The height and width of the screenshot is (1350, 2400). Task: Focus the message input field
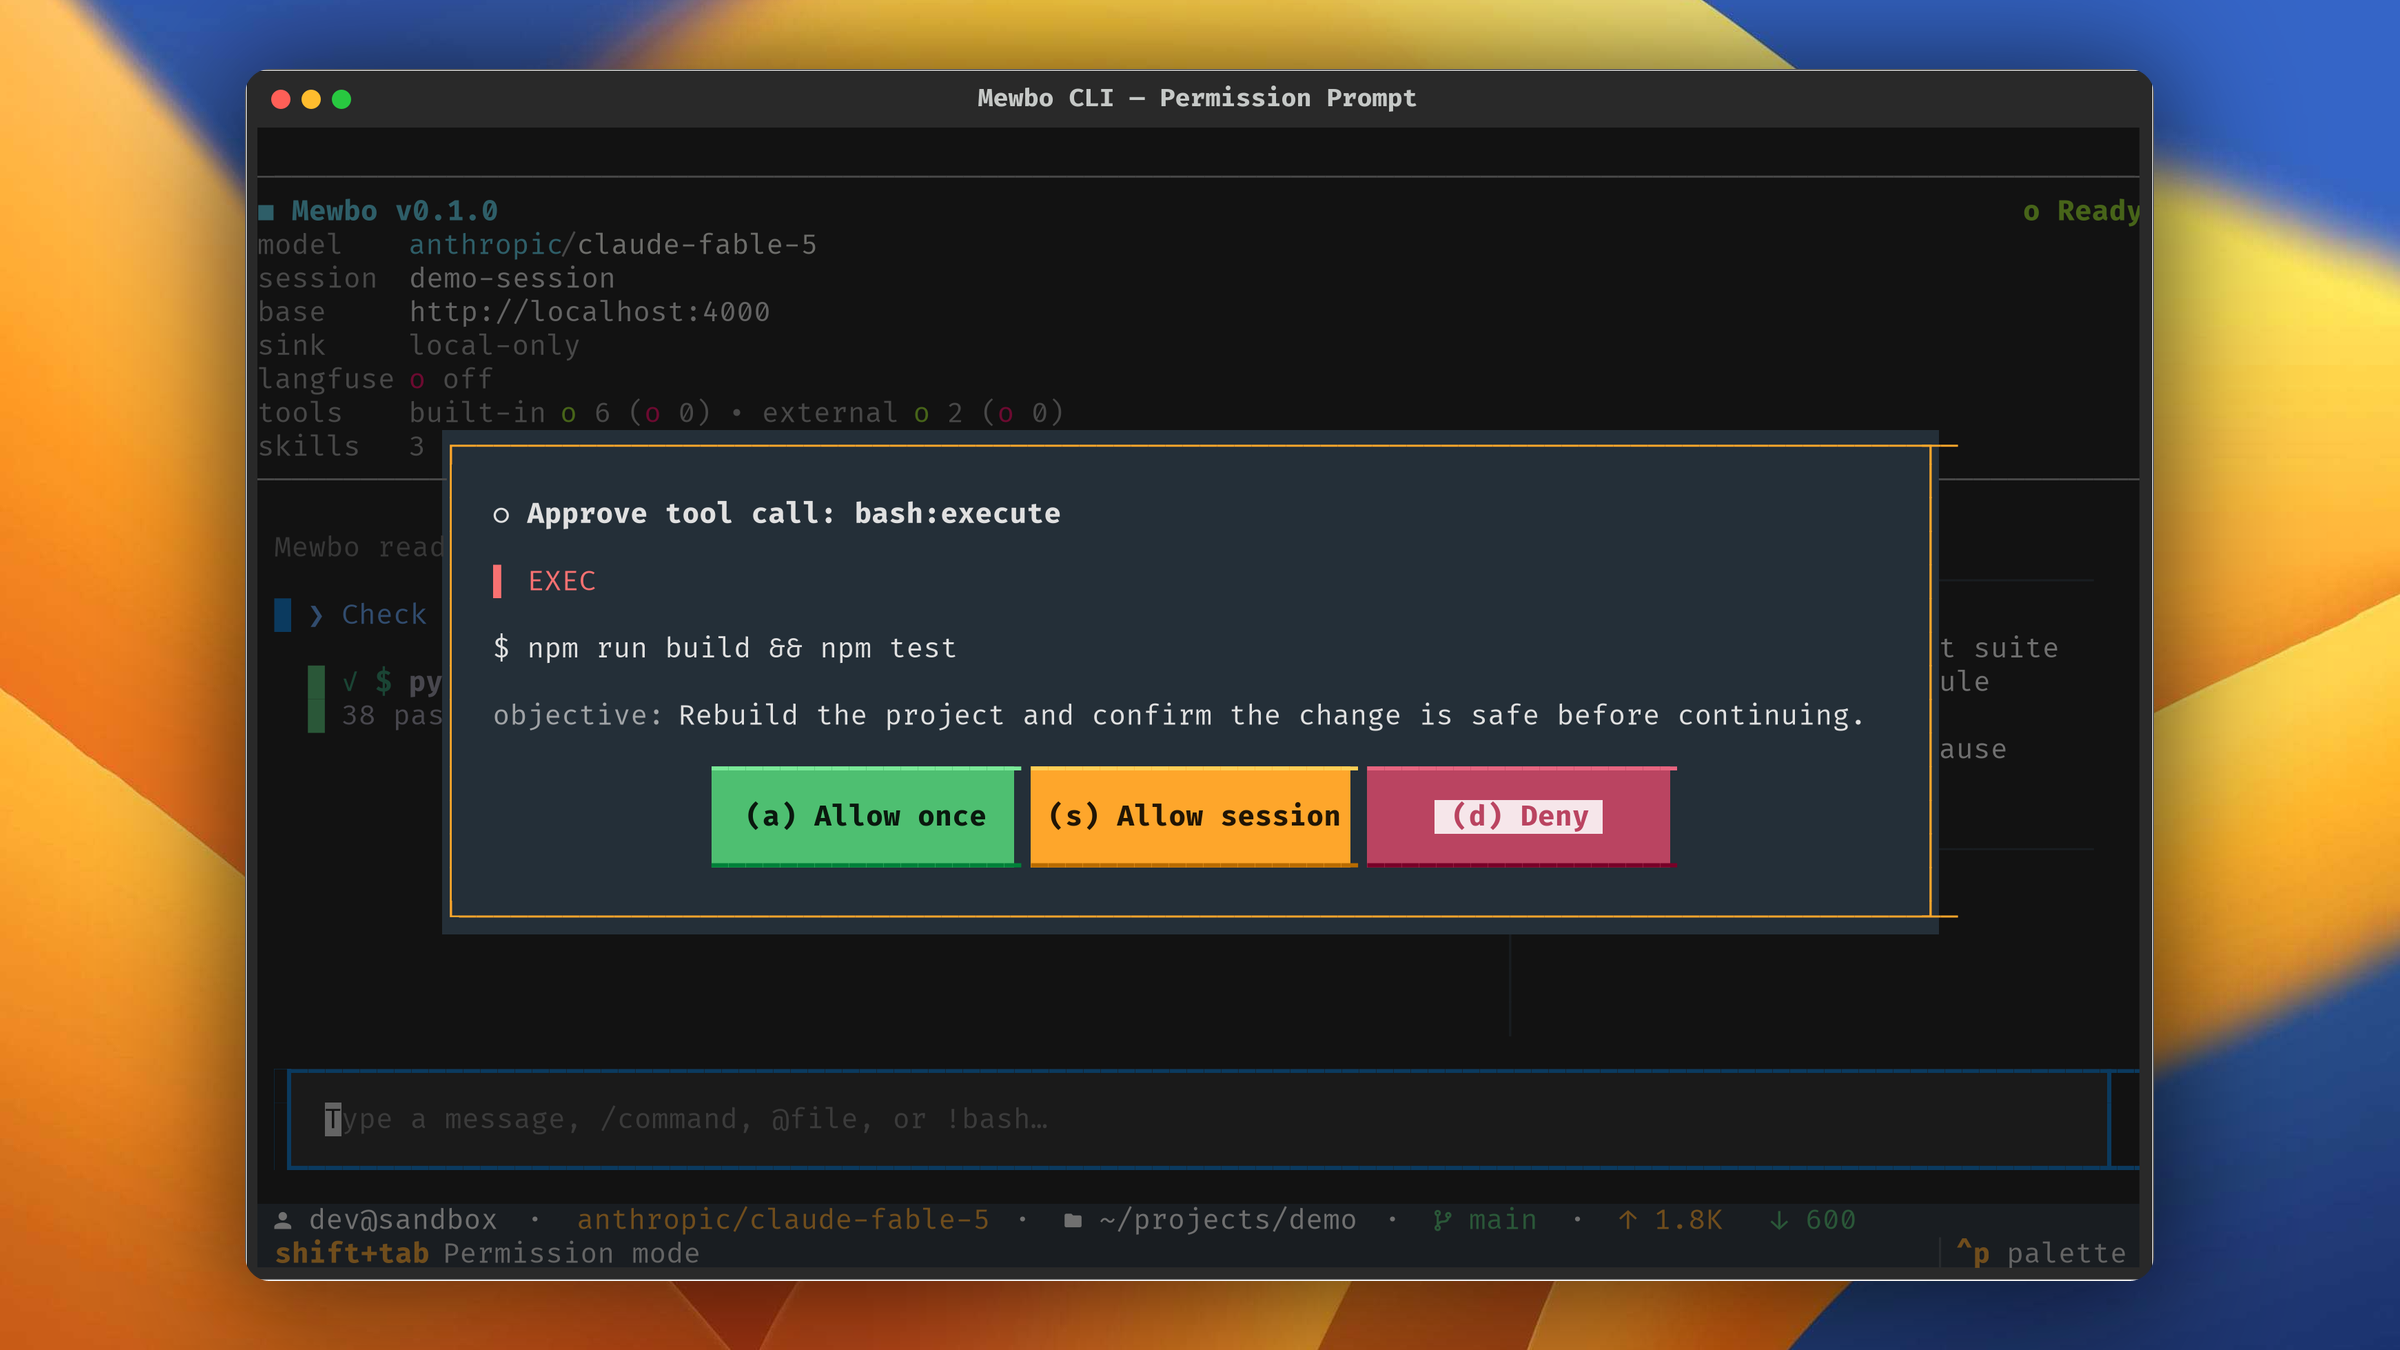1198,1119
